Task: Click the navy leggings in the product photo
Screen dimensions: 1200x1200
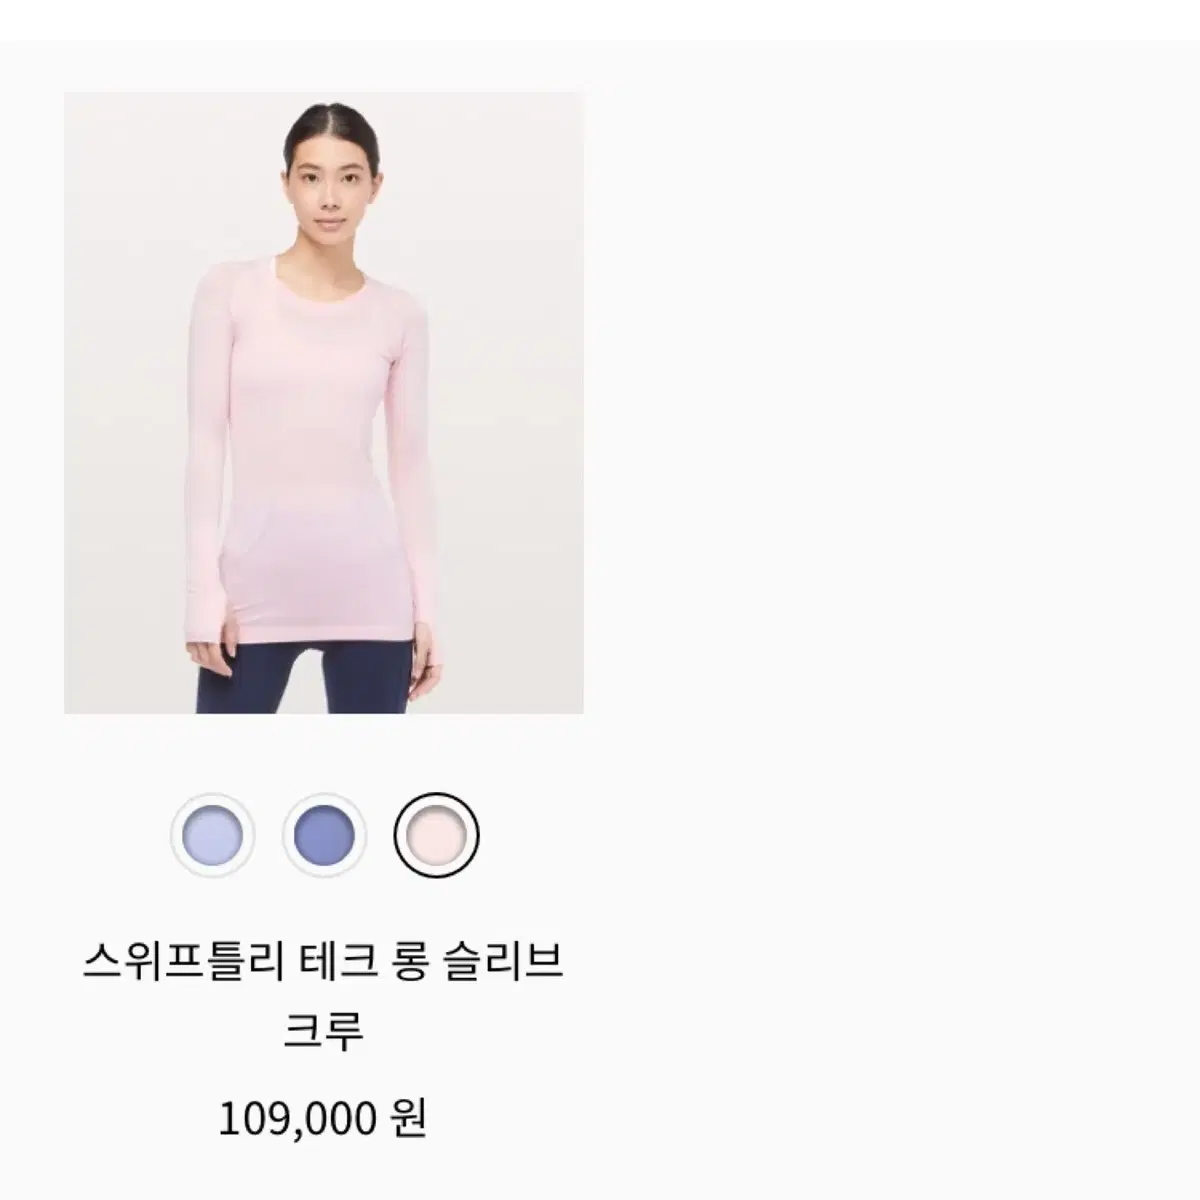Action: [303, 676]
